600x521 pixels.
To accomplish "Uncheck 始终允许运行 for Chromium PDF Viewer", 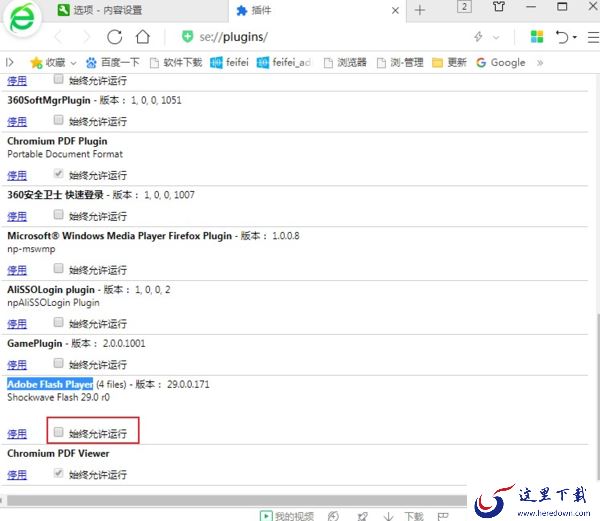I will 58,473.
